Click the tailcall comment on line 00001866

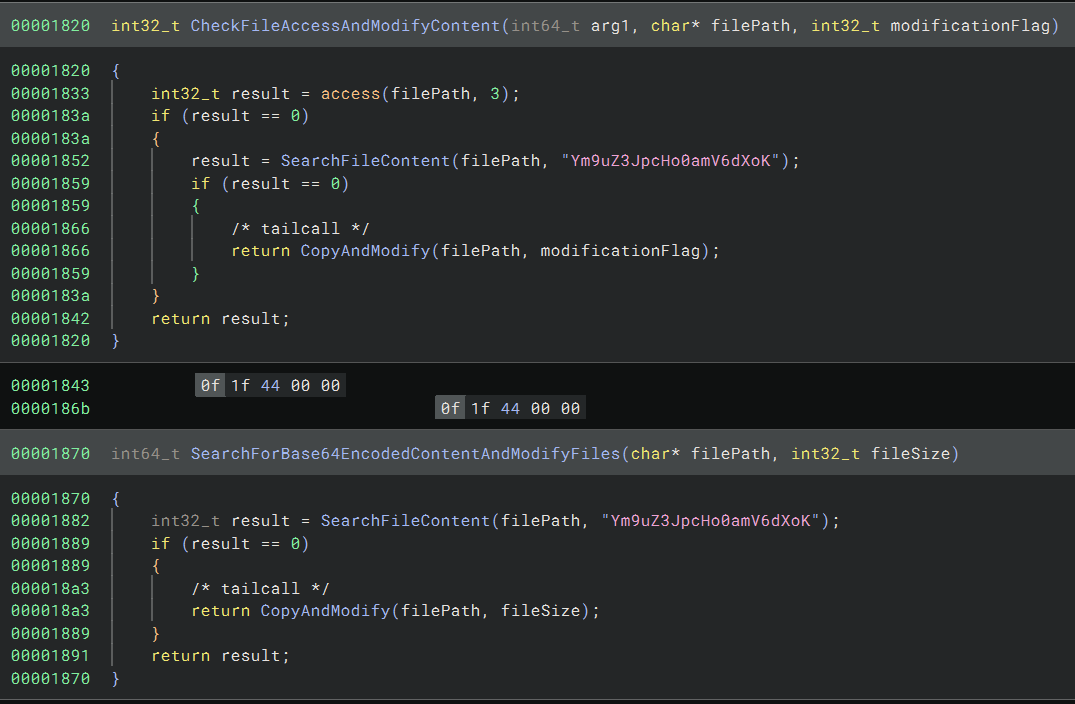point(300,229)
